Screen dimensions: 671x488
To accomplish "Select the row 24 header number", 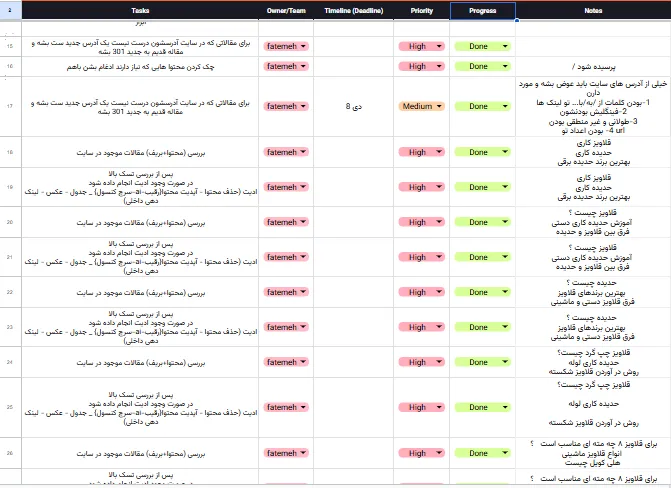I will (x=10, y=362).
